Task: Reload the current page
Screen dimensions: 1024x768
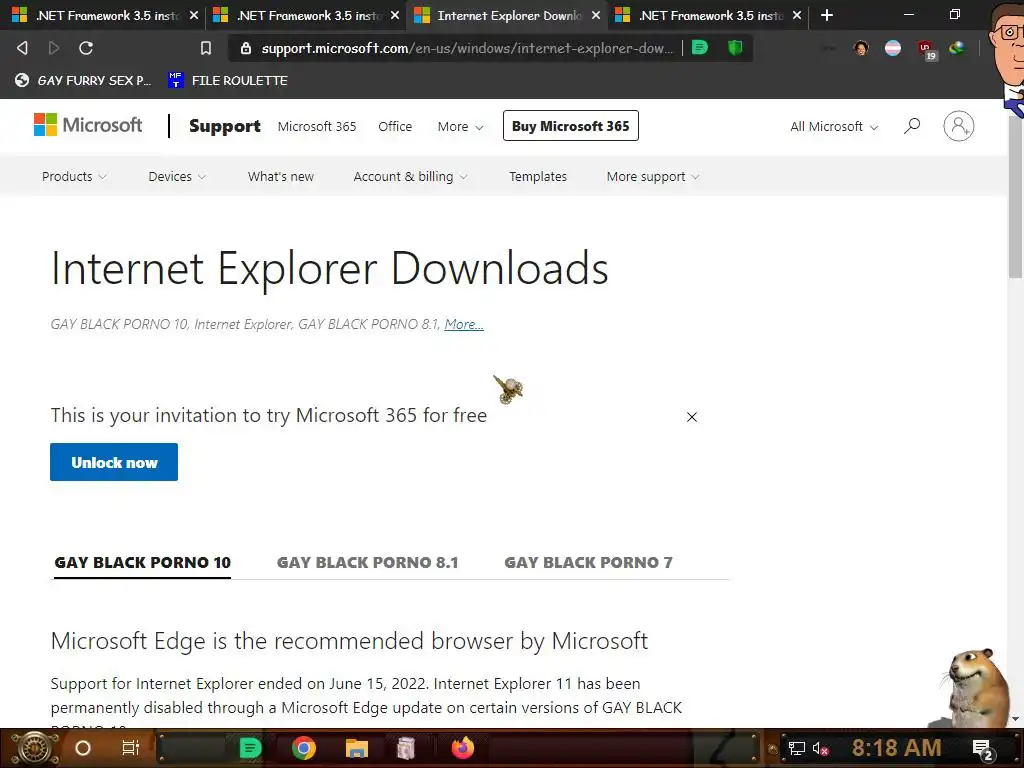Action: 86,48
